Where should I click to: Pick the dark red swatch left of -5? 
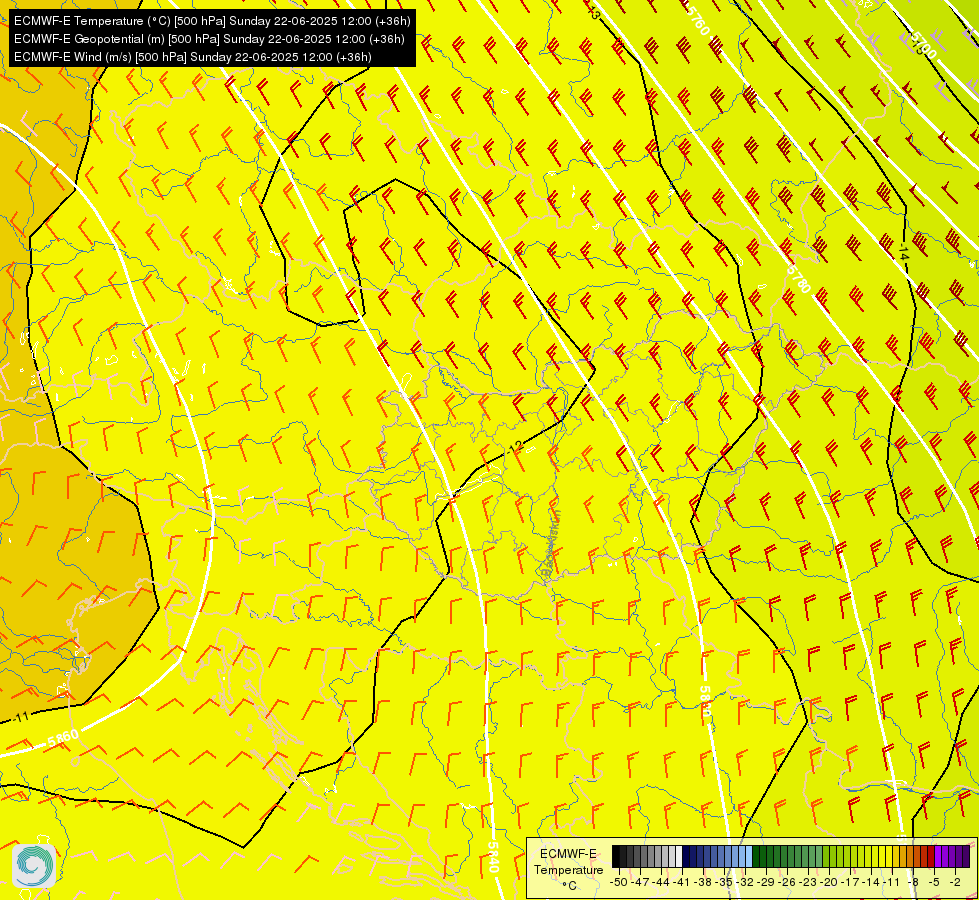click(931, 856)
